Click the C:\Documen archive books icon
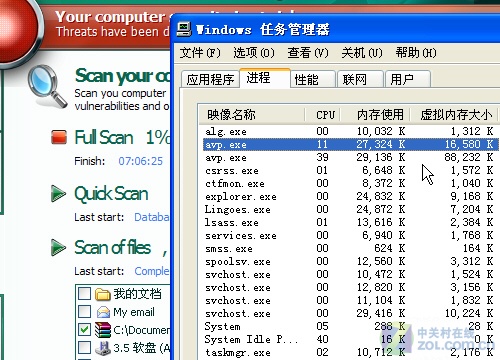 point(103,330)
